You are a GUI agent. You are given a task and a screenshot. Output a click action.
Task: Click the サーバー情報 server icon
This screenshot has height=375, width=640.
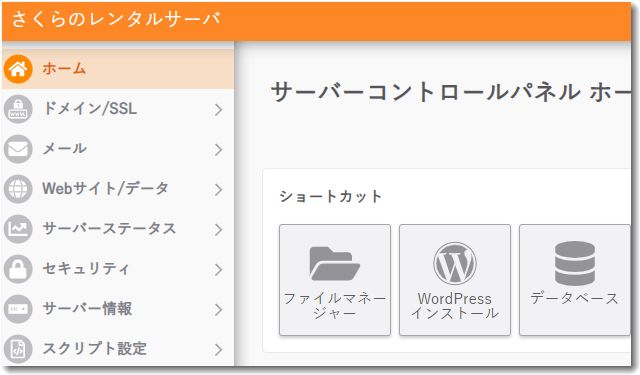pos(18,309)
